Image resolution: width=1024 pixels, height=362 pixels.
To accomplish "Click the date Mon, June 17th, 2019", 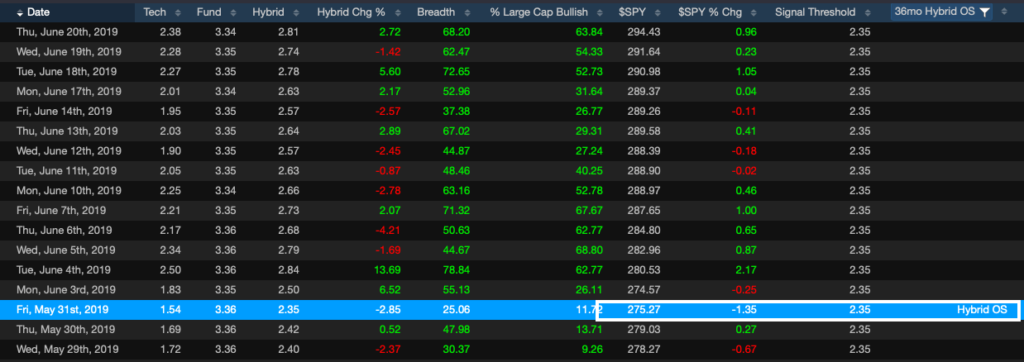I will pyautogui.click(x=69, y=91).
